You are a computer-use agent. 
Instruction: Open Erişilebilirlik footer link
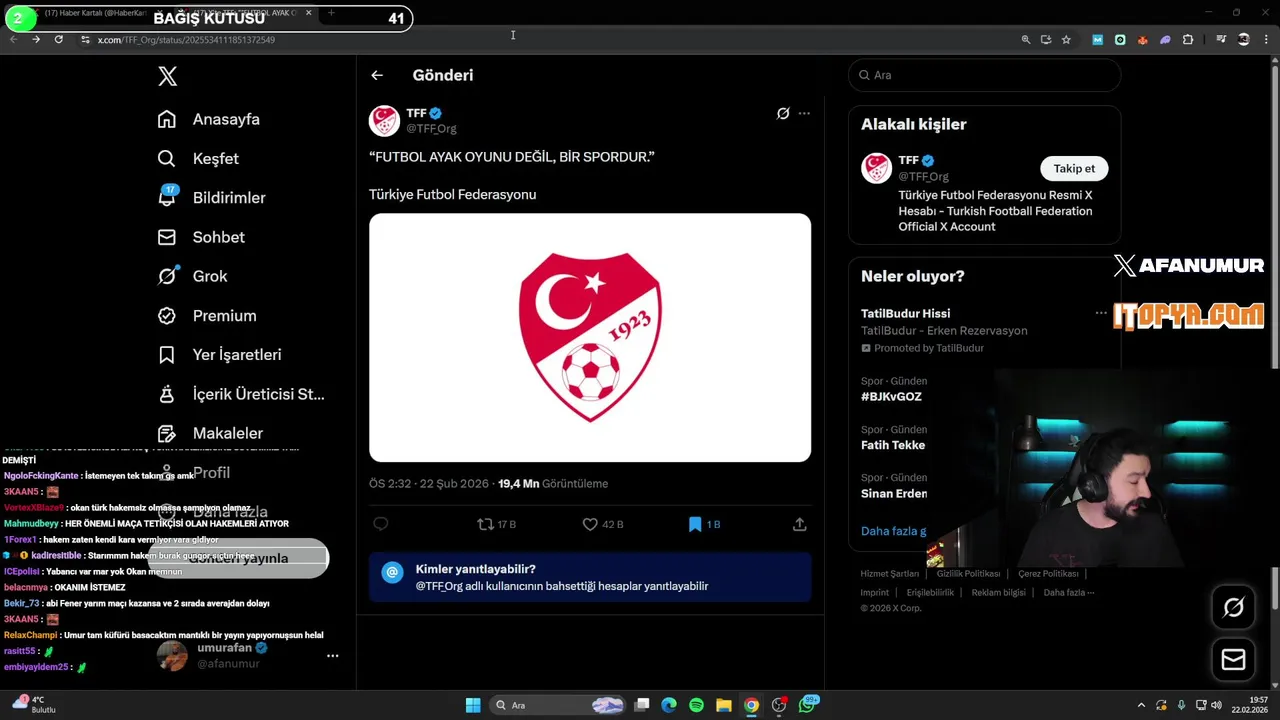(x=930, y=592)
